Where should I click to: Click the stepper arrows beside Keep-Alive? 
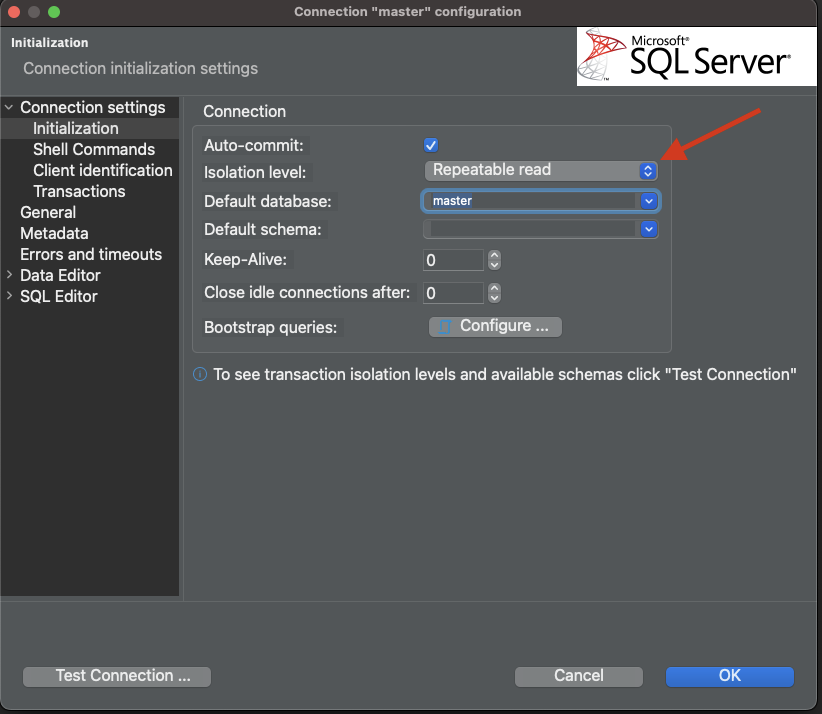tap(493, 261)
